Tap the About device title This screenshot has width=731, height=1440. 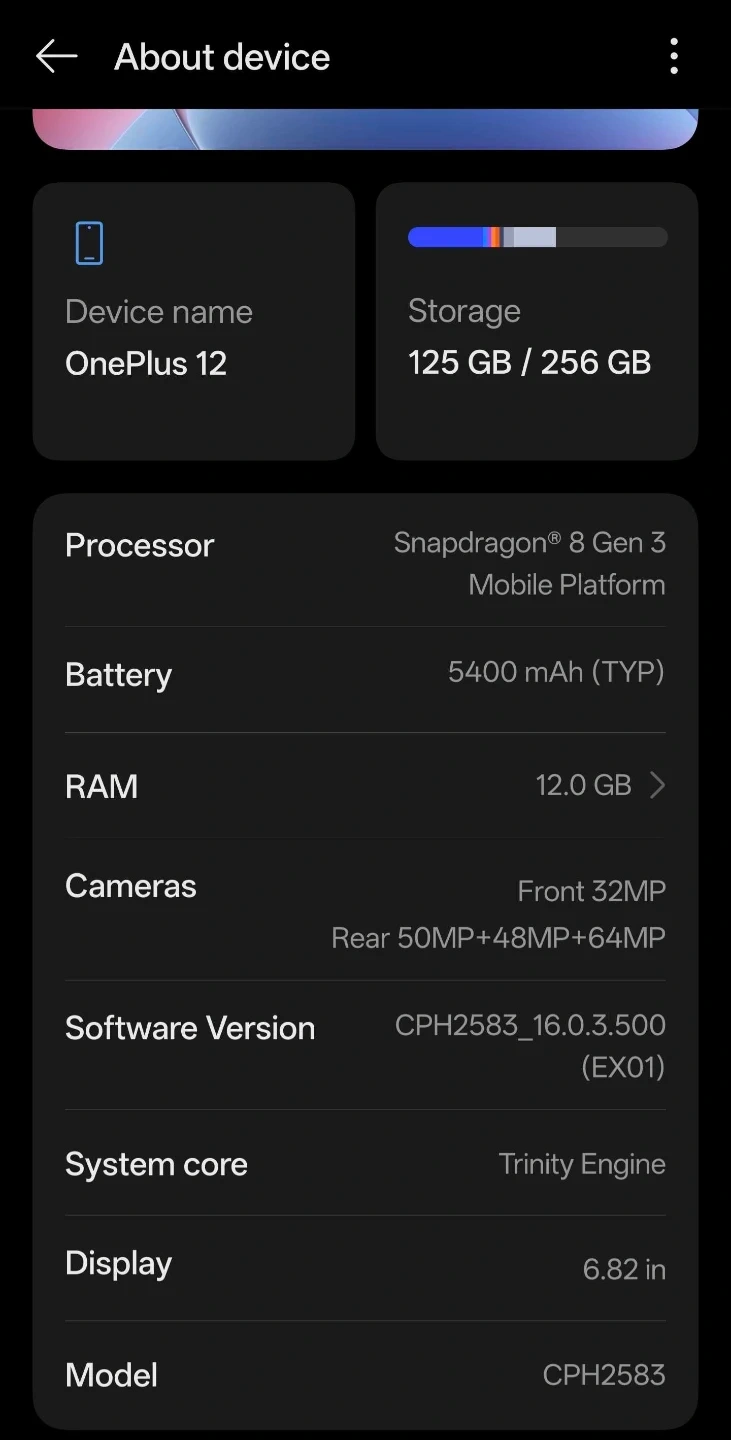[222, 57]
